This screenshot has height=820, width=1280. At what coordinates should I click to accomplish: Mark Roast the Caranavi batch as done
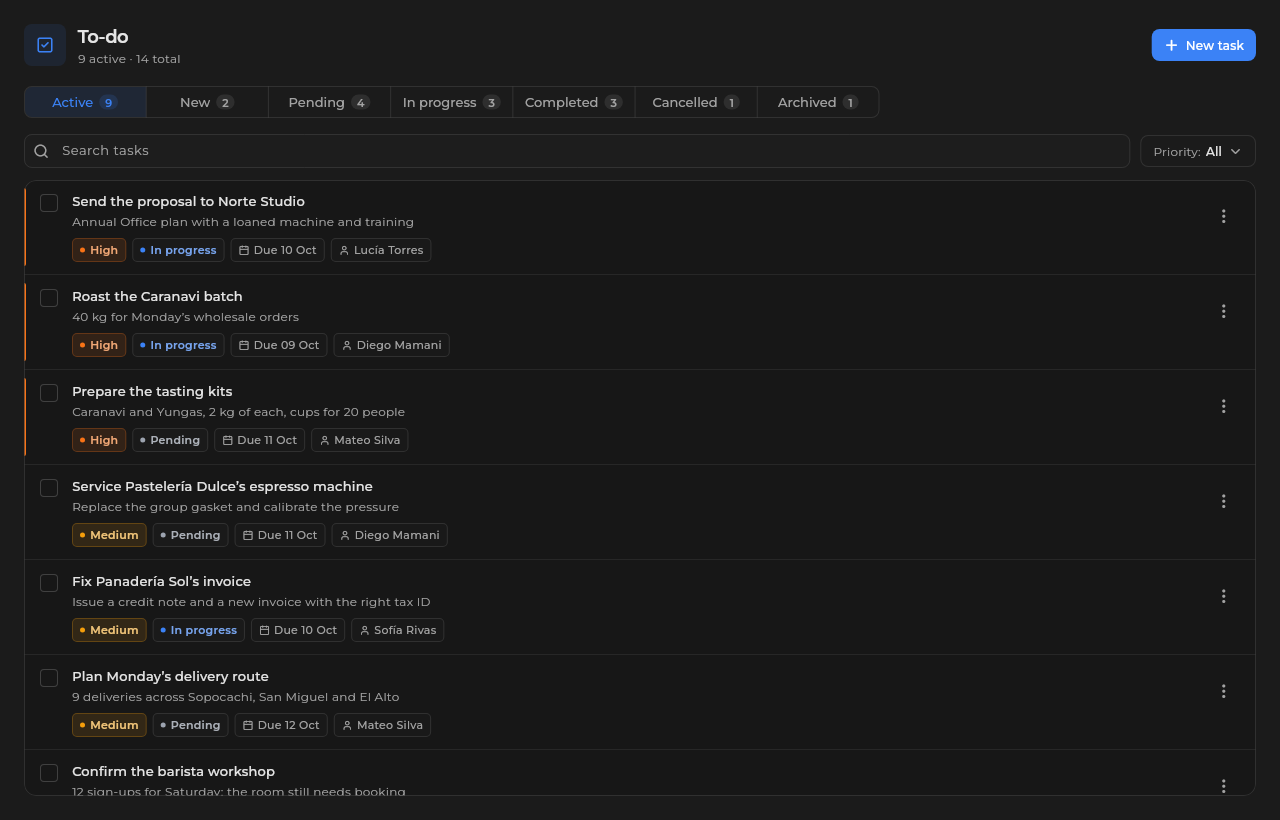coord(49,298)
